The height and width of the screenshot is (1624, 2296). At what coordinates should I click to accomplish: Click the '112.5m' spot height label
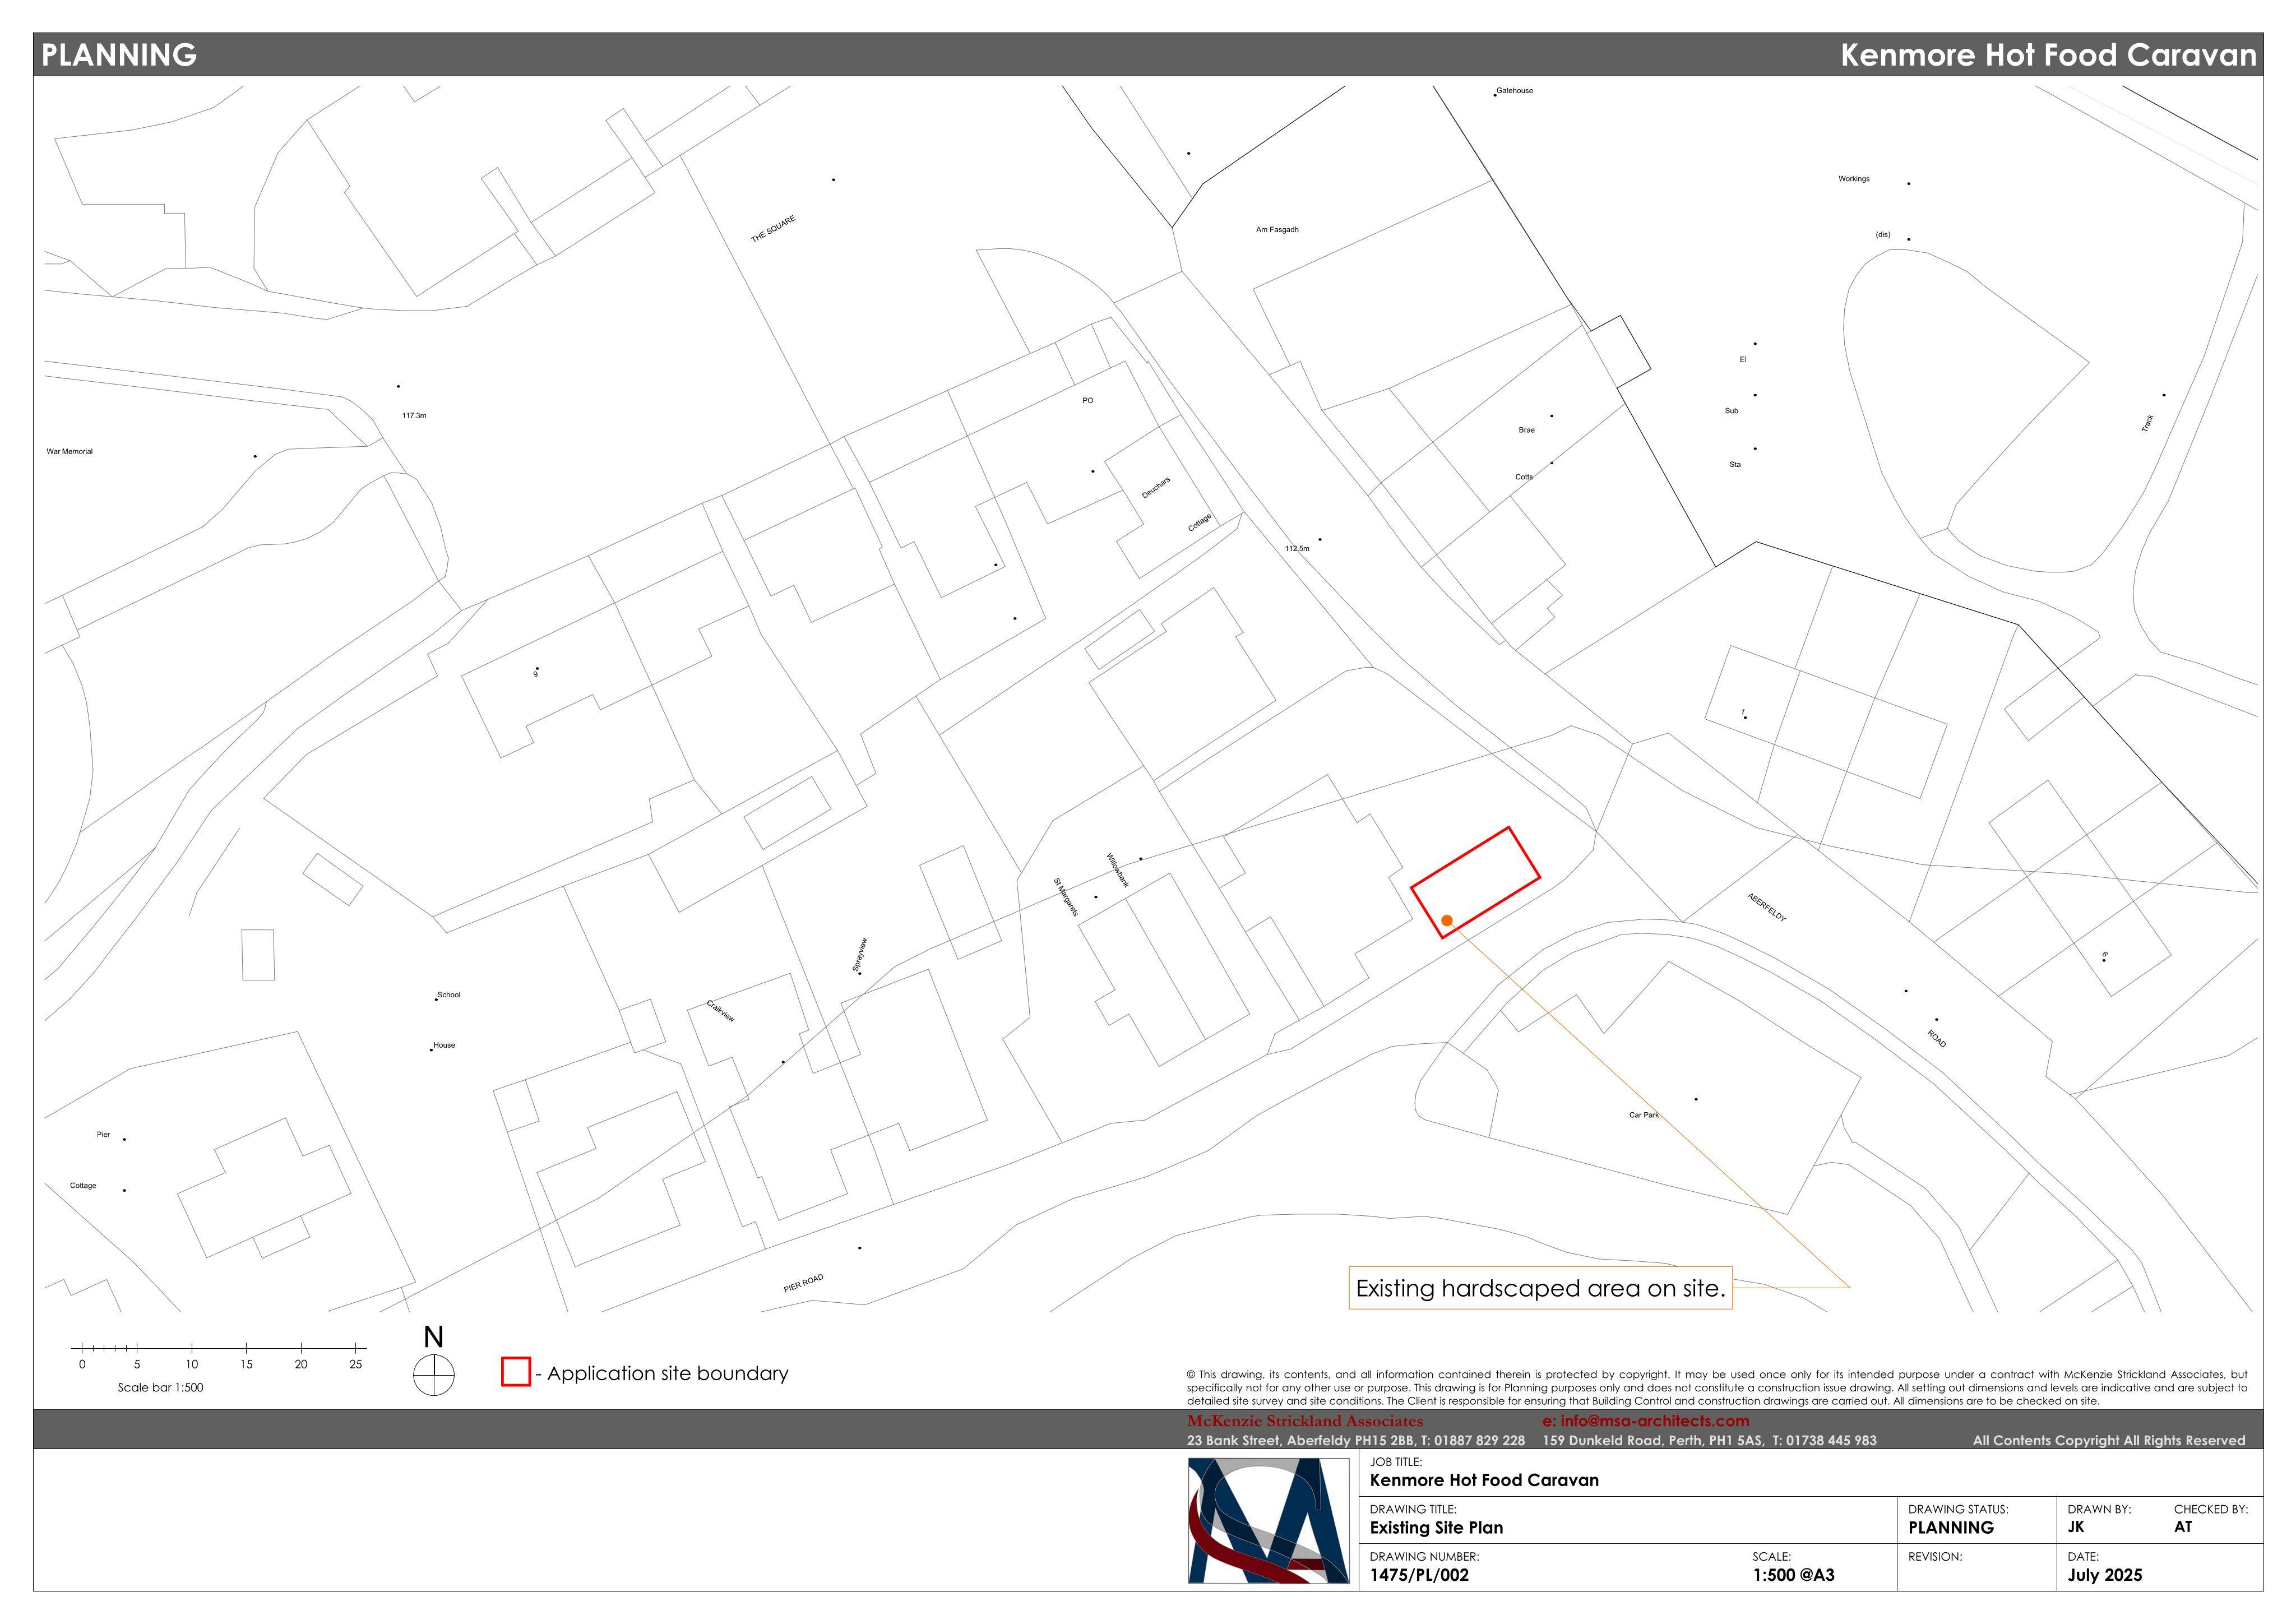coord(1297,549)
